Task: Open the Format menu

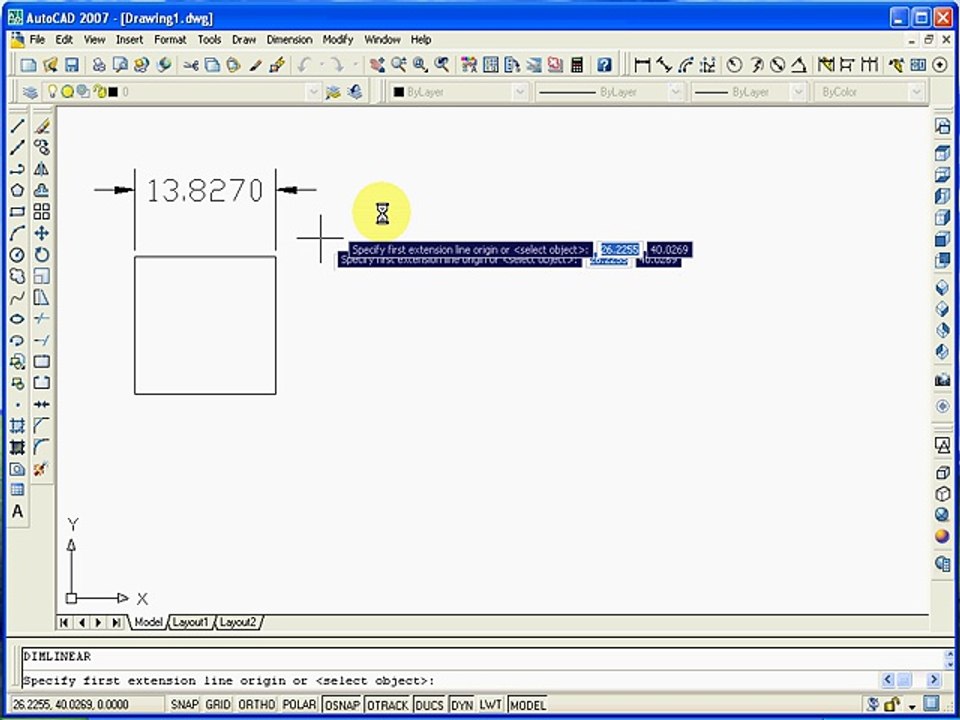Action: click(x=170, y=39)
